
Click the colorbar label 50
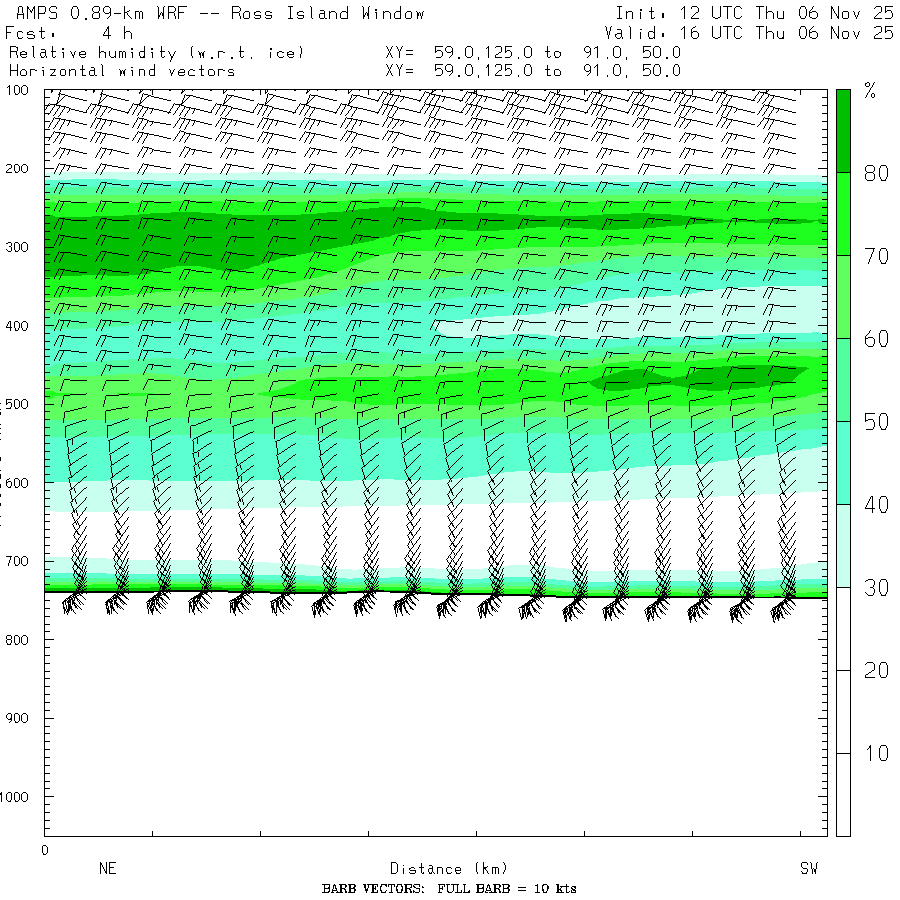[x=876, y=422]
